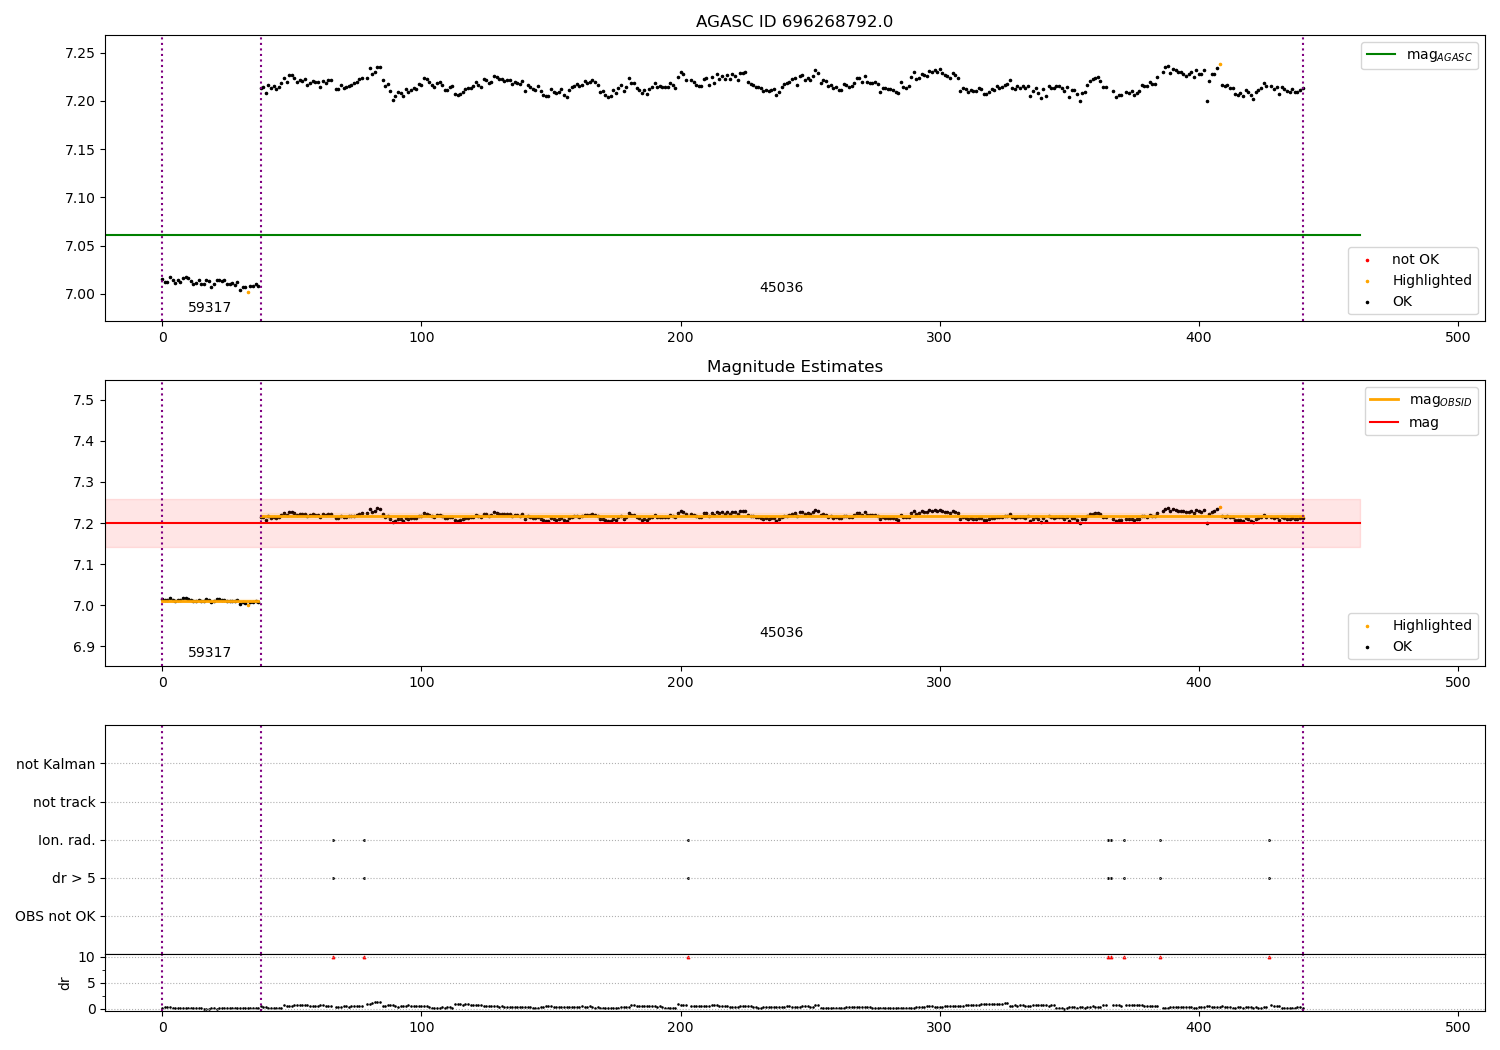
Task: Click the 7.15 y-axis tick label
Action: (79, 150)
